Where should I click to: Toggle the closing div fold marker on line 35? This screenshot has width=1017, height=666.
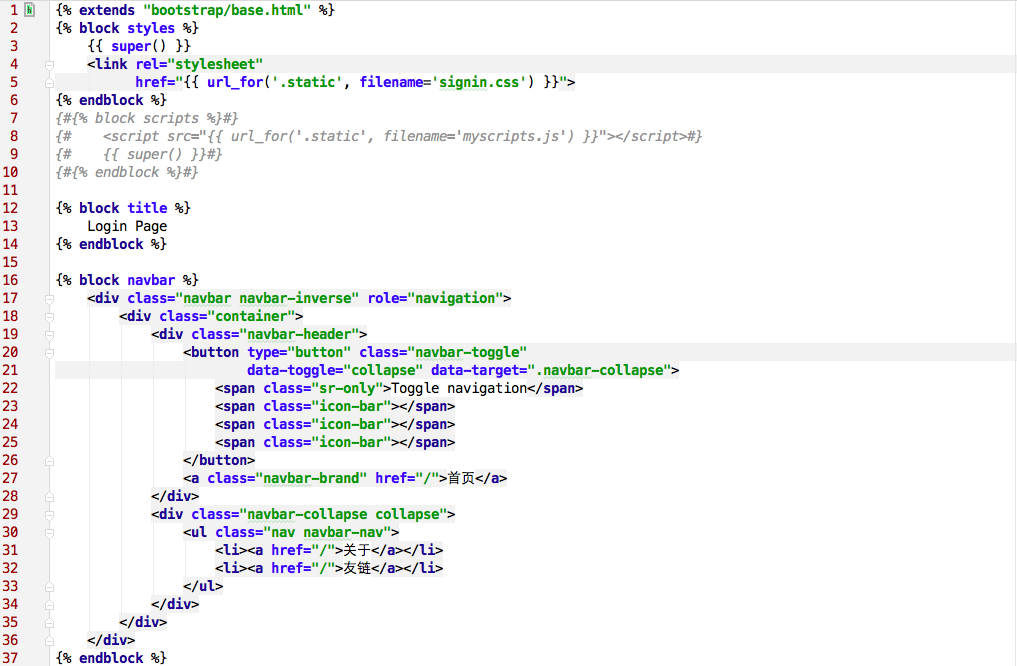49,623
